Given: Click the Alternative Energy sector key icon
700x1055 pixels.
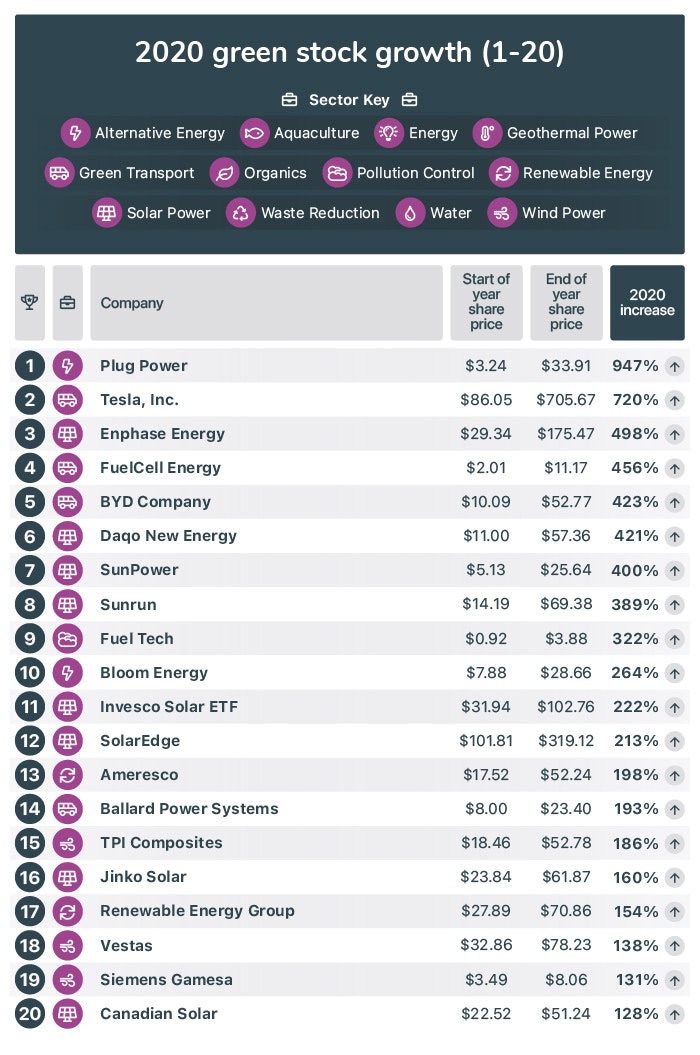Looking at the screenshot, I should tap(76, 133).
